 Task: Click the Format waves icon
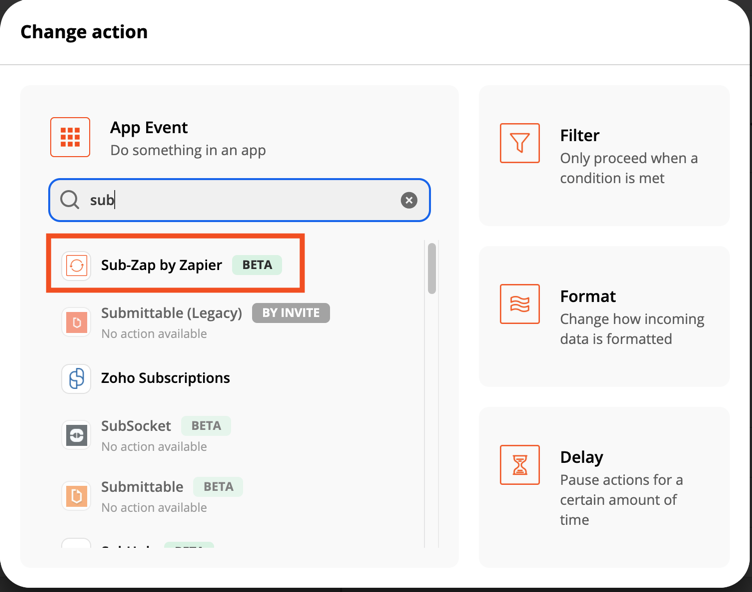click(x=519, y=305)
